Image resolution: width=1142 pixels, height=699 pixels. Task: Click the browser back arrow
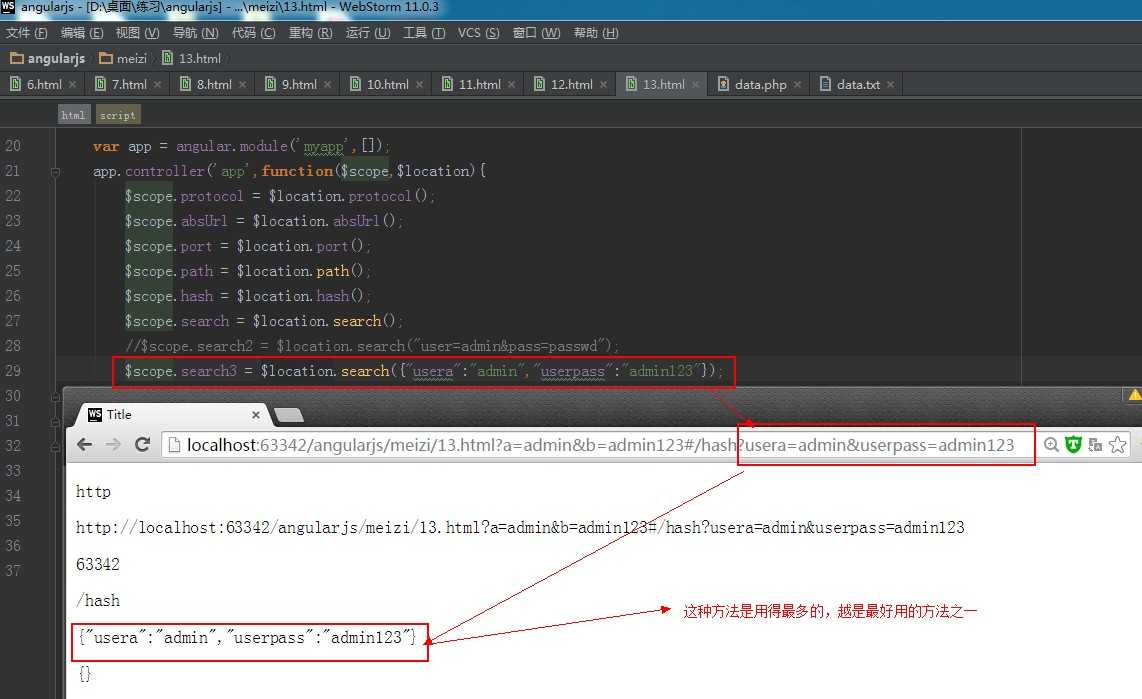(x=84, y=445)
